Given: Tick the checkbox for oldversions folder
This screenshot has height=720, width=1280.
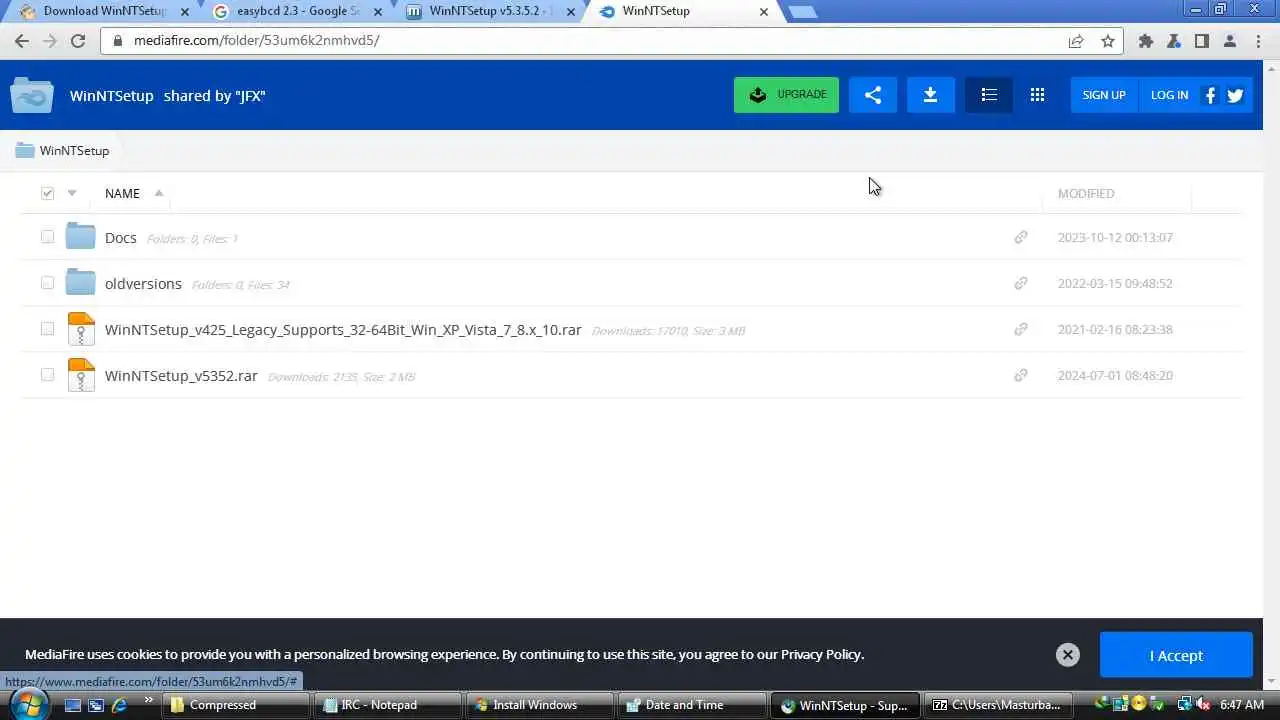Looking at the screenshot, I should tap(47, 283).
